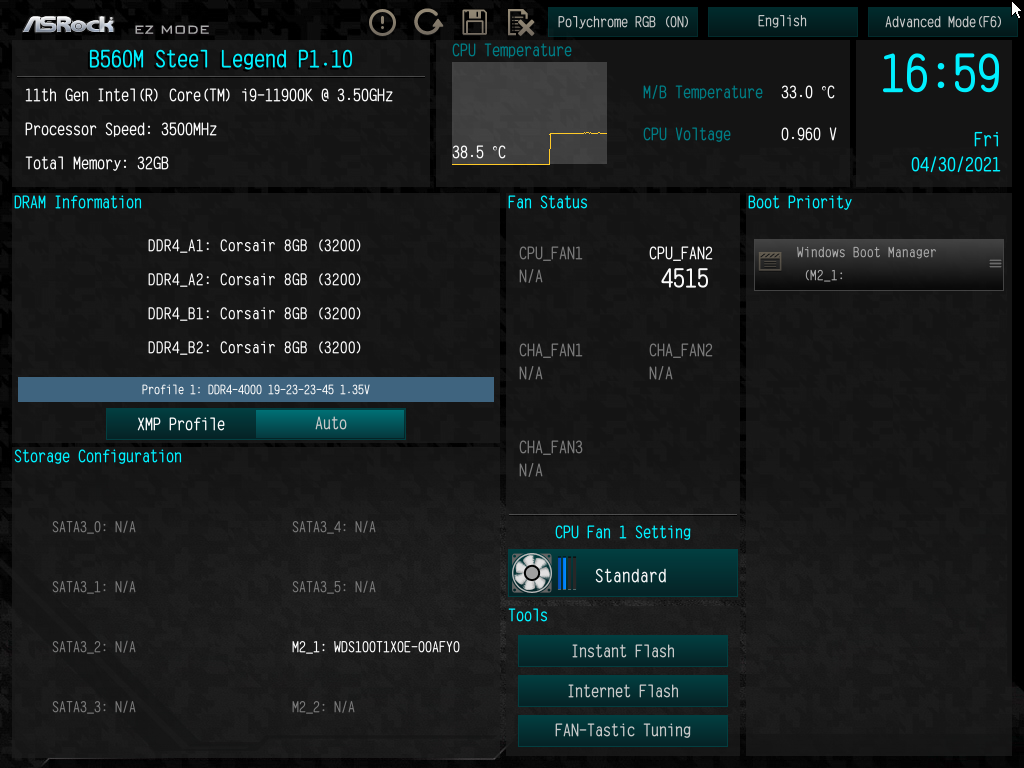Click the CPU fan icon beside Standard

coord(532,573)
